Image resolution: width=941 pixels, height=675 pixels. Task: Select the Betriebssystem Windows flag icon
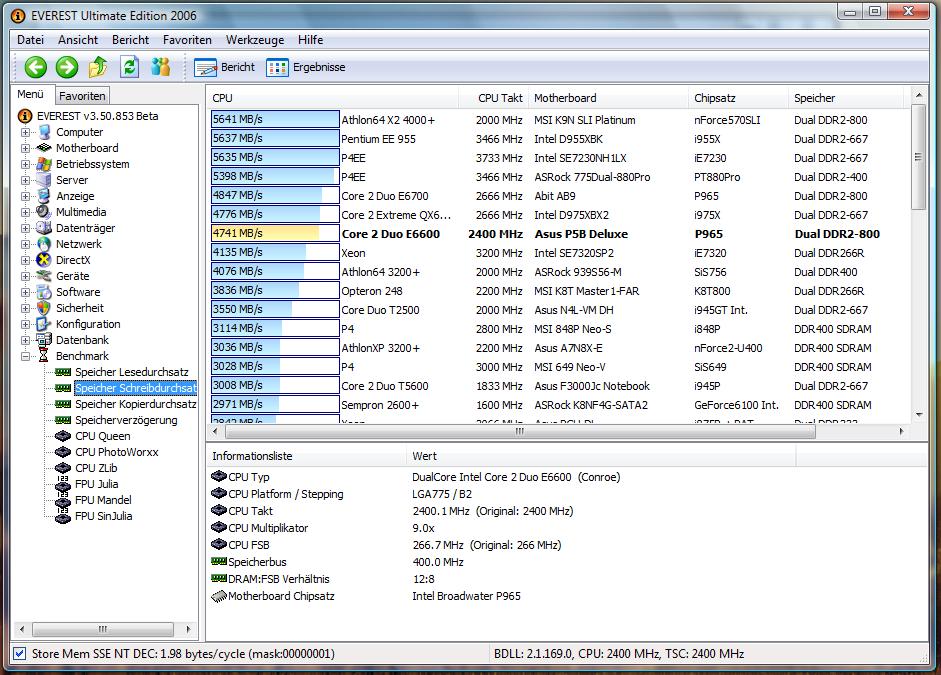pyautogui.click(x=44, y=164)
